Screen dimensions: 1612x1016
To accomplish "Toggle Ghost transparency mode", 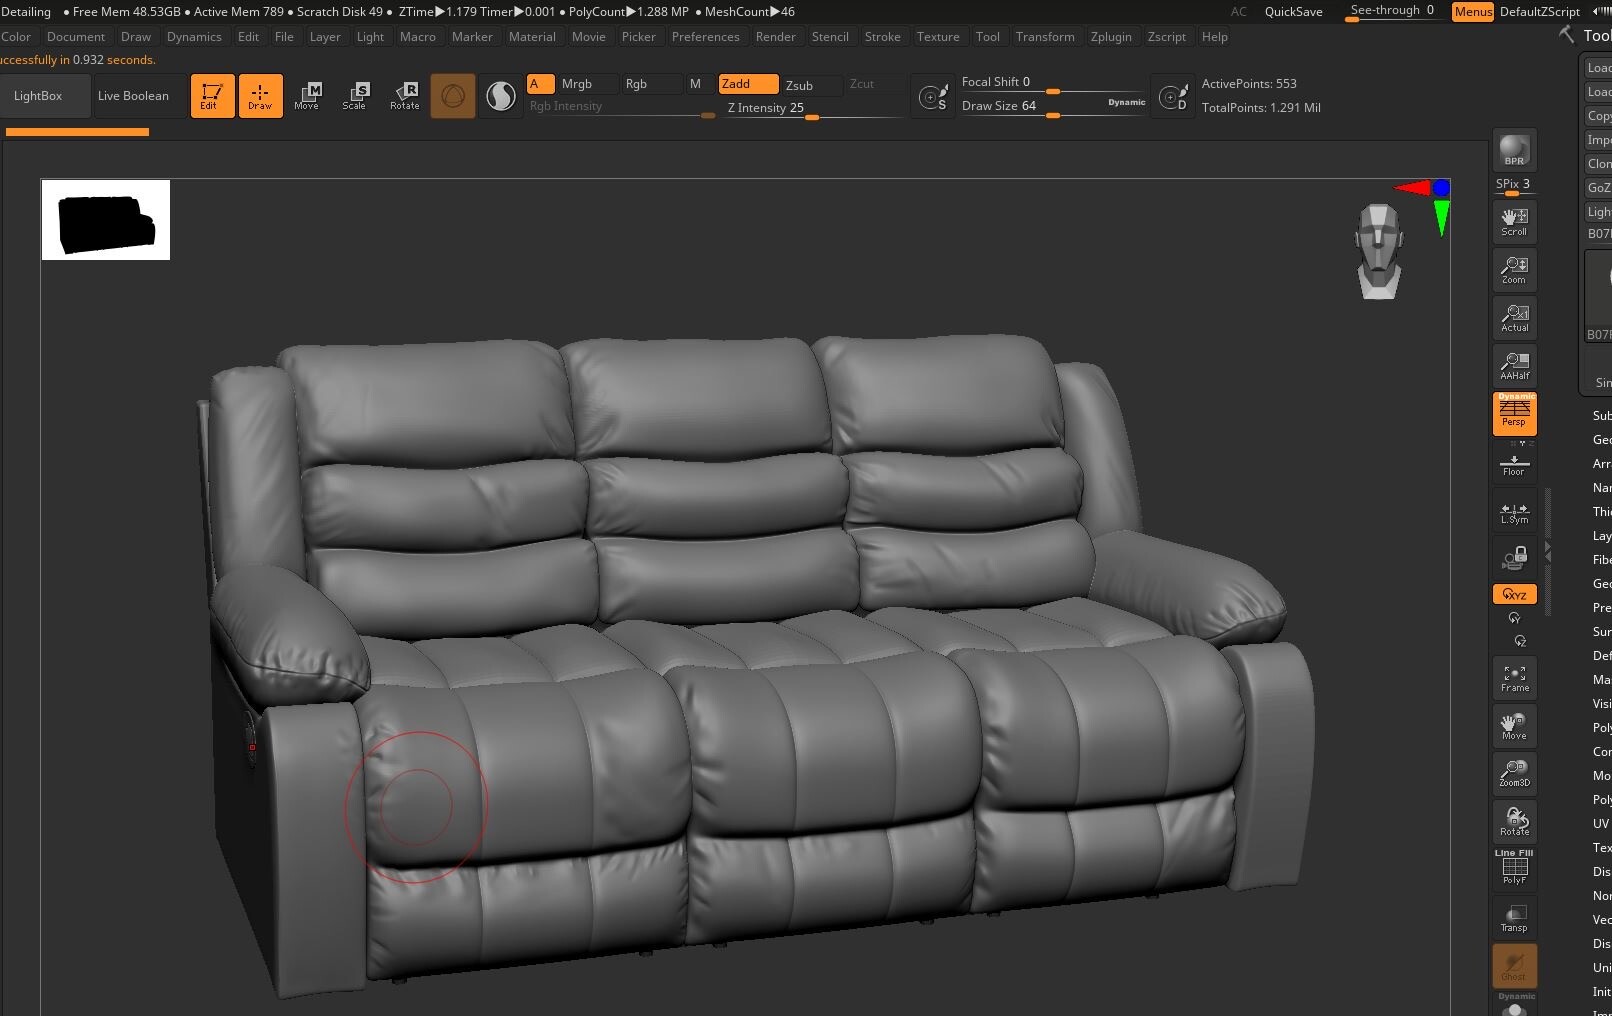I will coord(1513,965).
